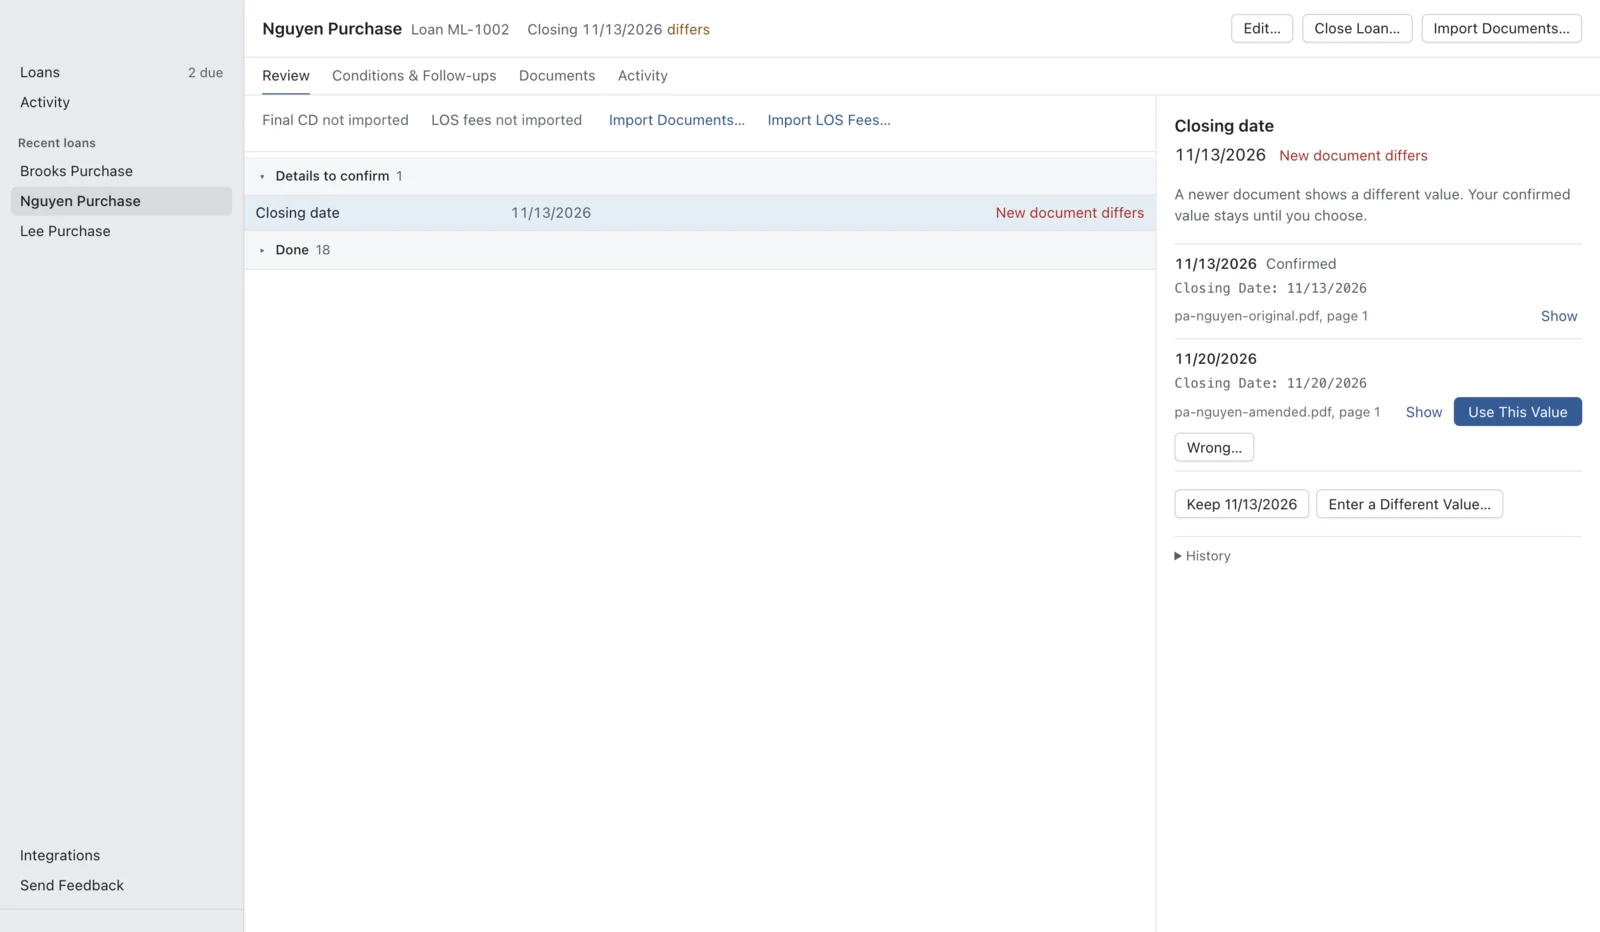Image resolution: width=1600 pixels, height=932 pixels.
Task: Click the Import LOS Fees... link
Action: pyautogui.click(x=829, y=120)
